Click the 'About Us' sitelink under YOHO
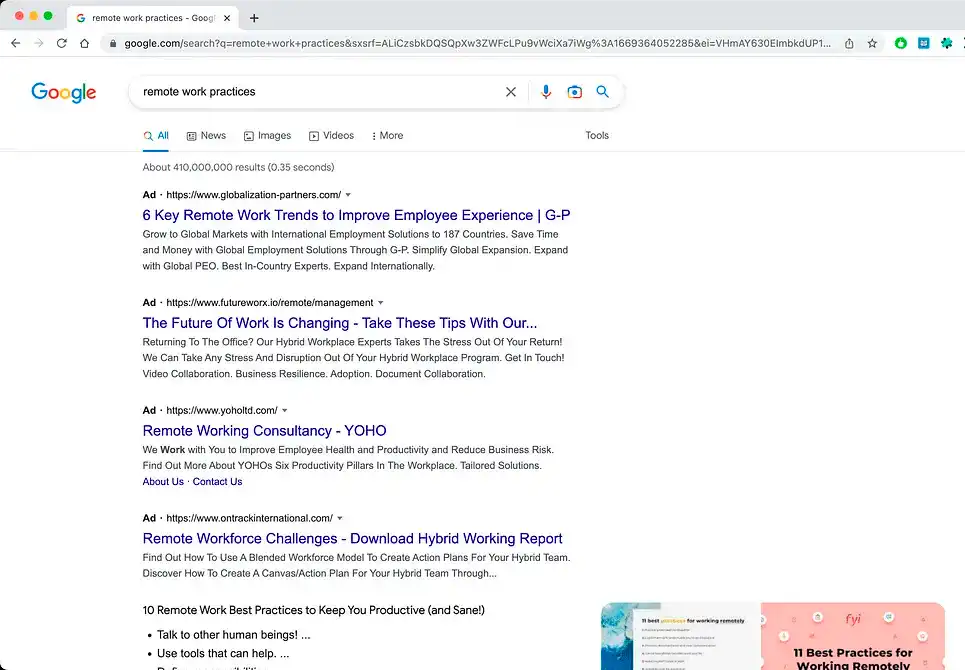 coord(163,482)
